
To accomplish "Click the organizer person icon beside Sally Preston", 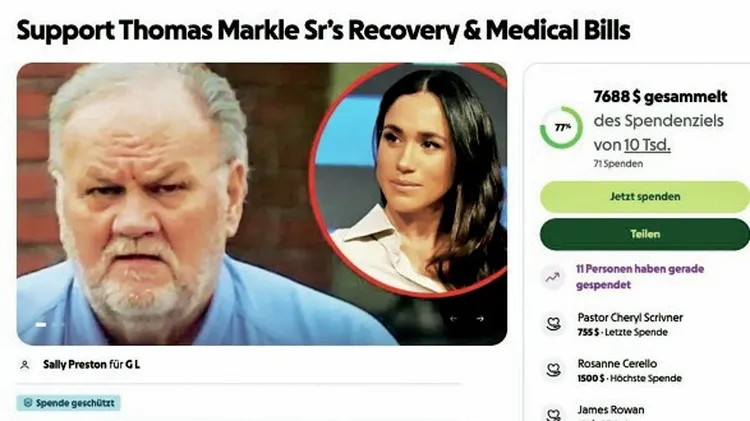I will point(25,365).
